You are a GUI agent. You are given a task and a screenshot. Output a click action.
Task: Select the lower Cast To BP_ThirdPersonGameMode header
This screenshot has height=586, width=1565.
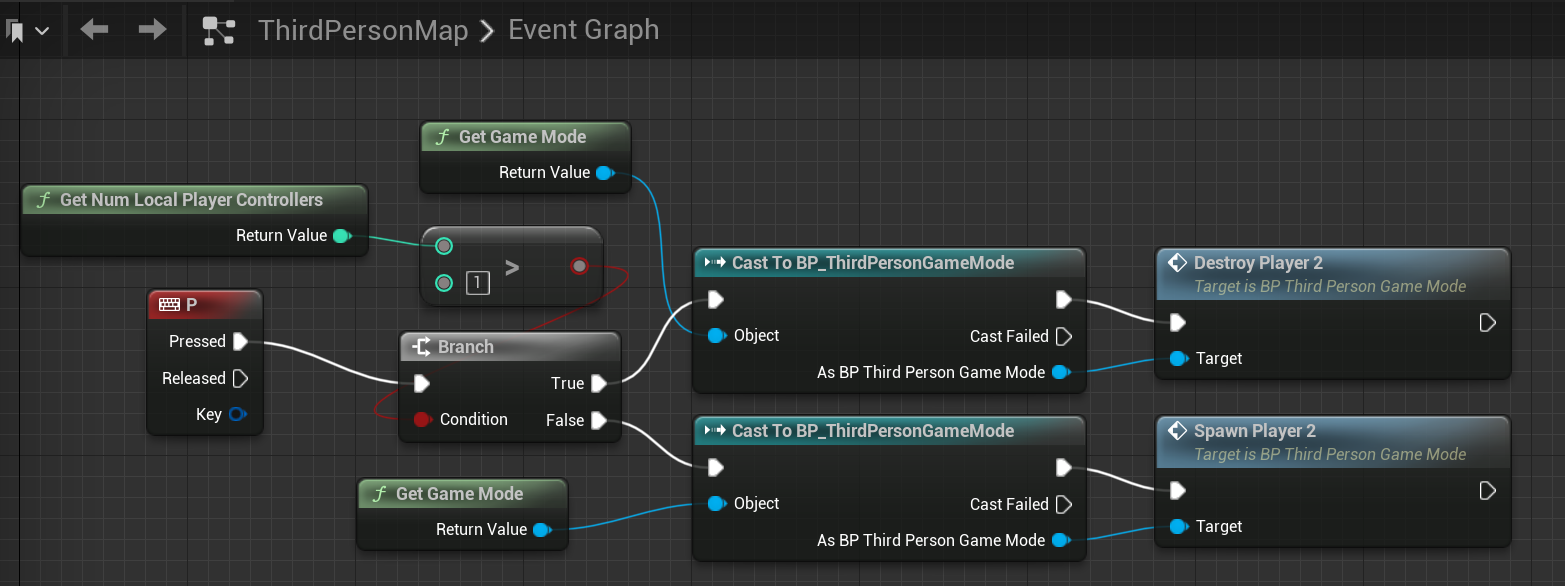(x=889, y=431)
